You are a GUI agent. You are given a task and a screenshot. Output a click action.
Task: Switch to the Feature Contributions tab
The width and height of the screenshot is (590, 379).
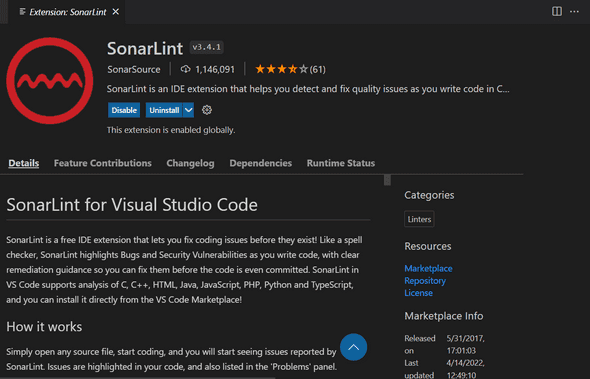(x=102, y=163)
